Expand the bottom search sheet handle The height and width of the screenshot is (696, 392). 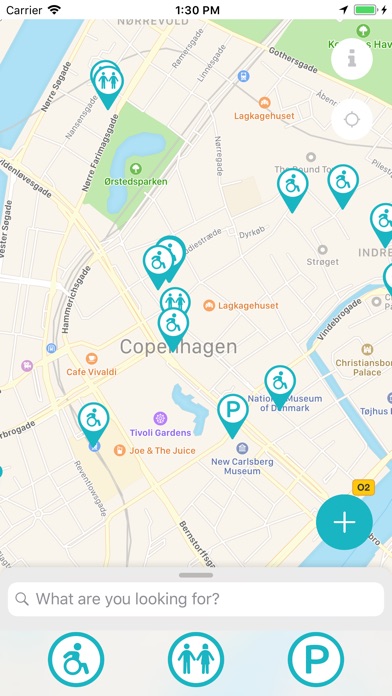click(x=196, y=575)
